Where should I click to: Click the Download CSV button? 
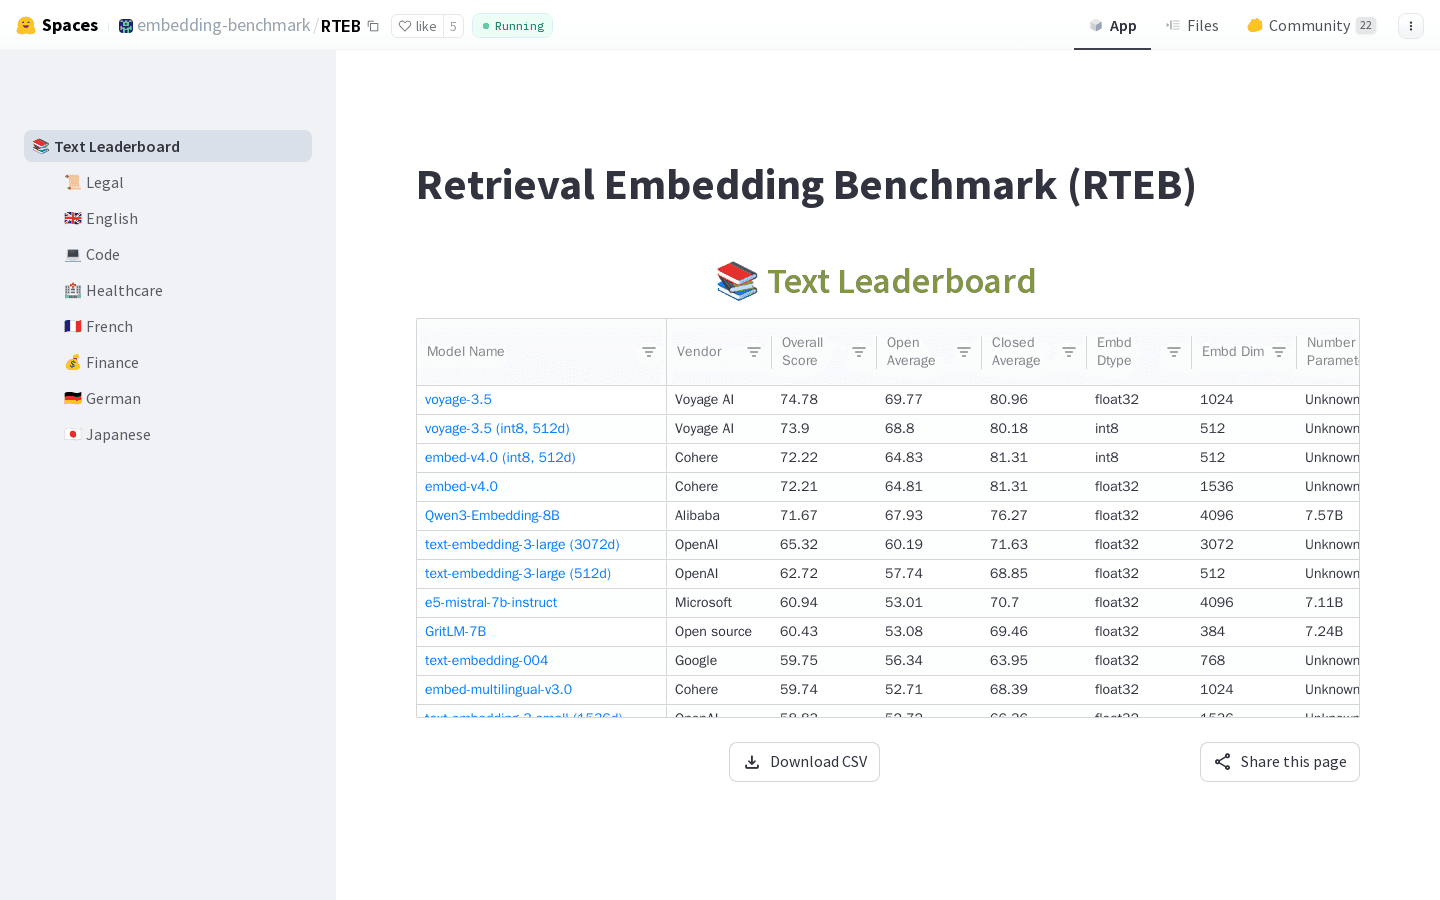tap(804, 762)
